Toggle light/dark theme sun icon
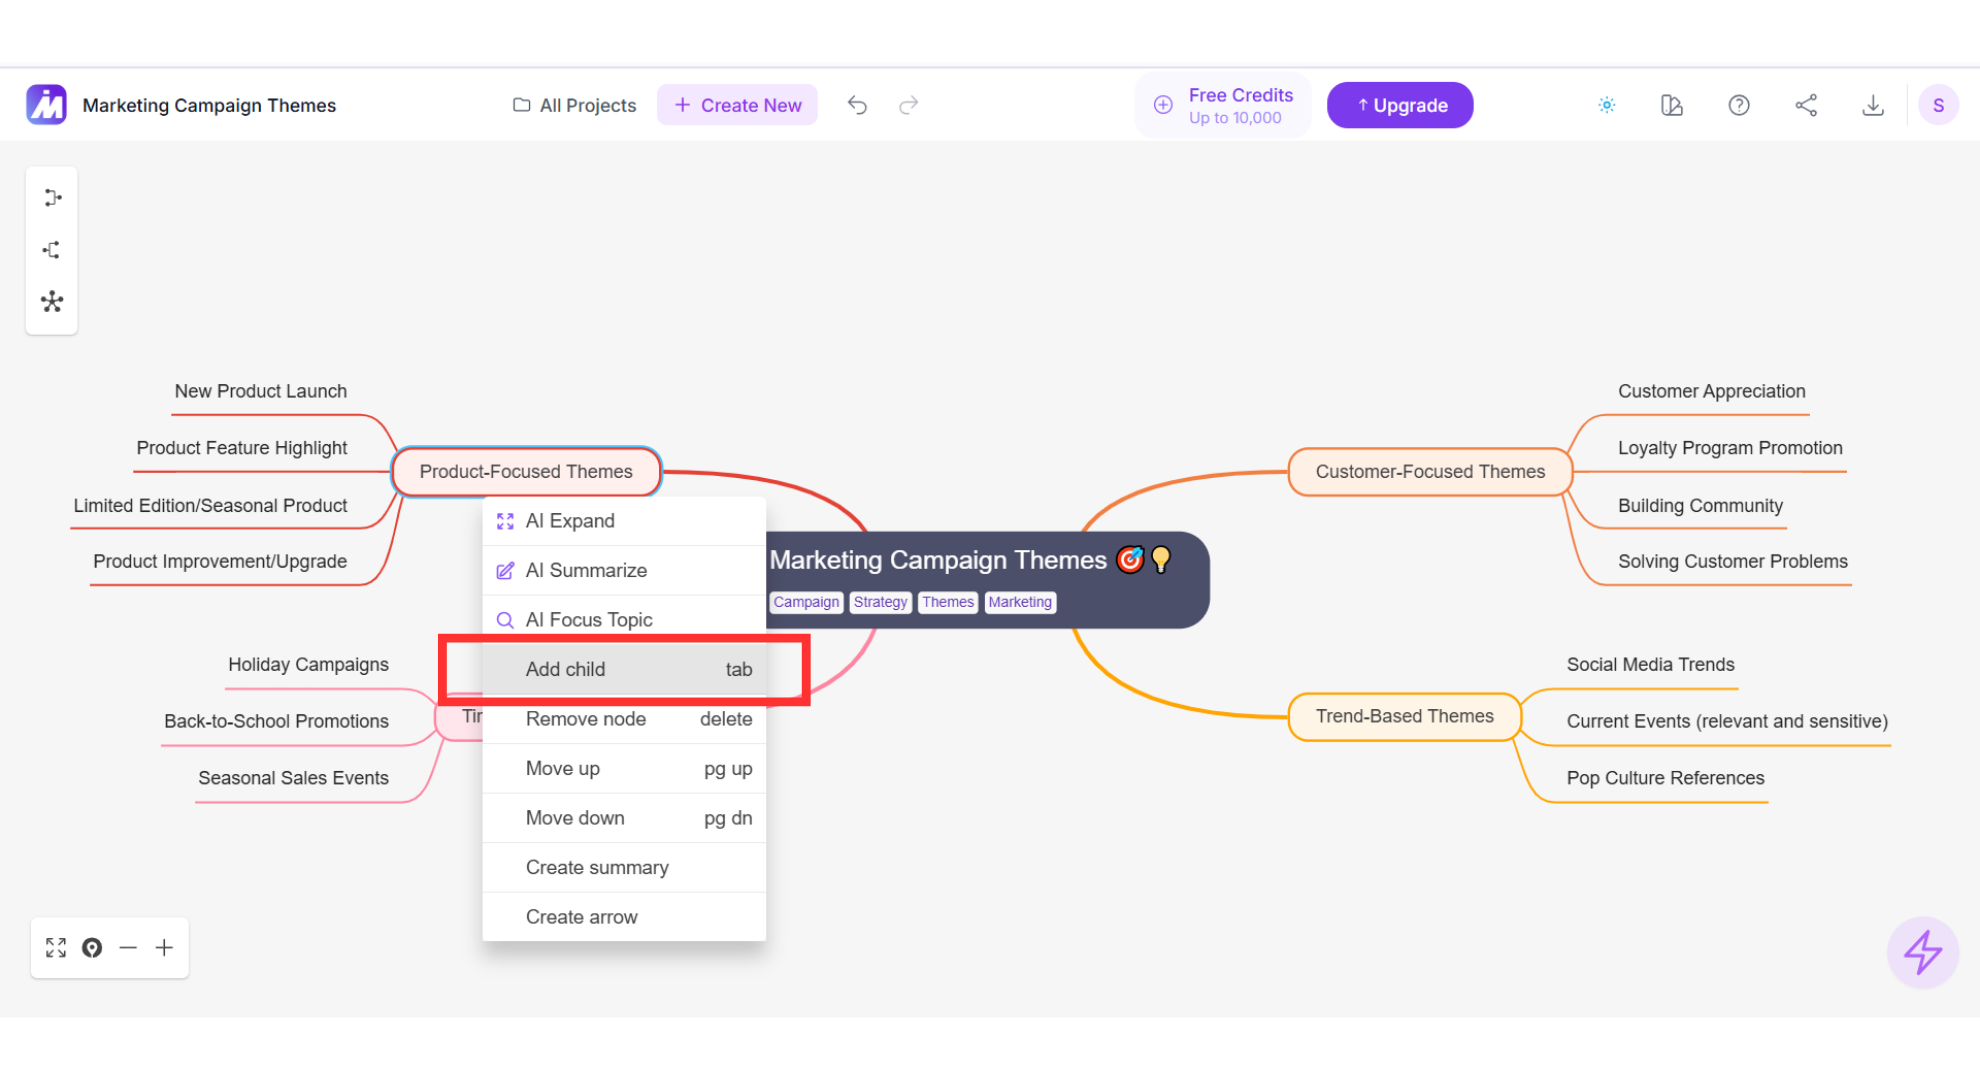The height and width of the screenshot is (1080, 1980). coord(1606,105)
